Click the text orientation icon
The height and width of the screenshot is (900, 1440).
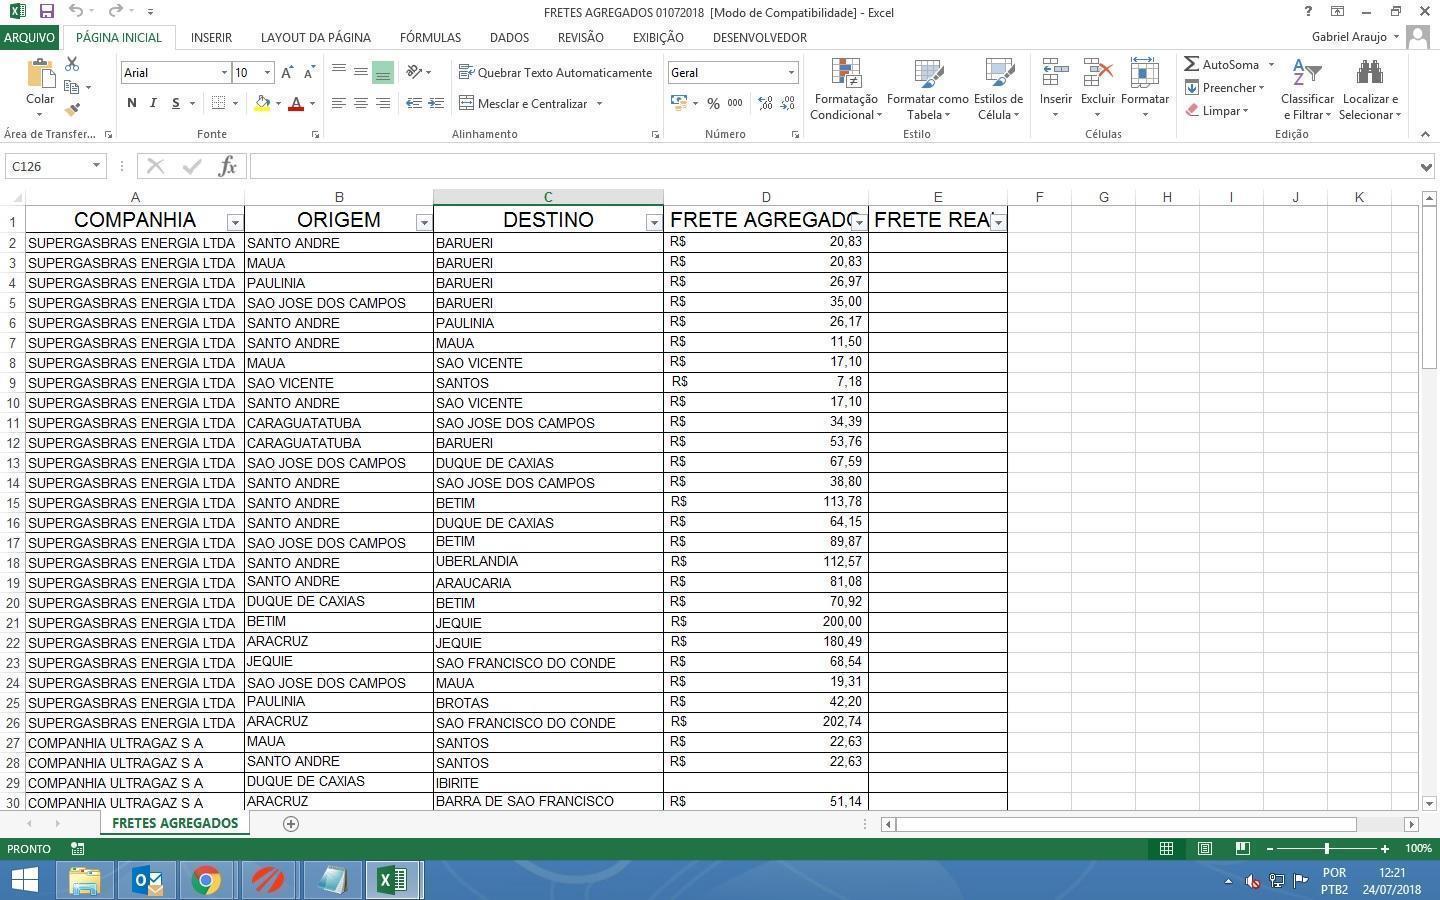pos(414,72)
